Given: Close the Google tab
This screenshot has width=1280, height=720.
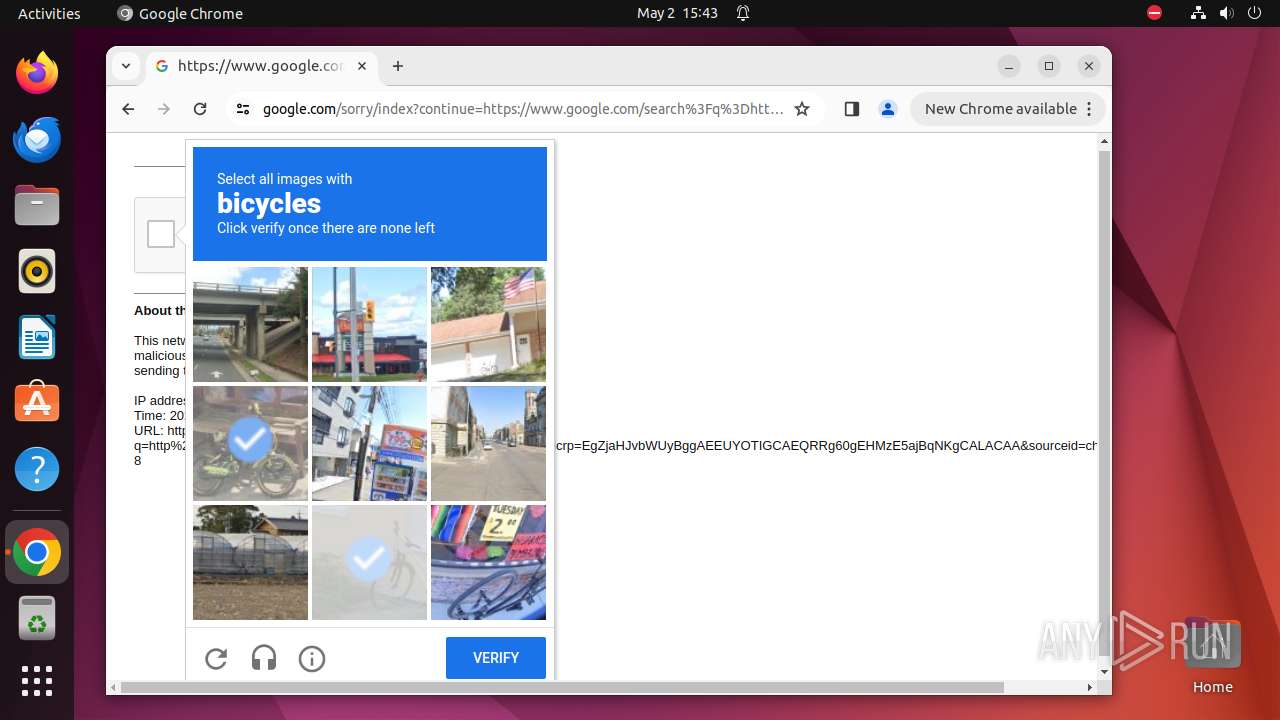Looking at the screenshot, I should point(362,66).
